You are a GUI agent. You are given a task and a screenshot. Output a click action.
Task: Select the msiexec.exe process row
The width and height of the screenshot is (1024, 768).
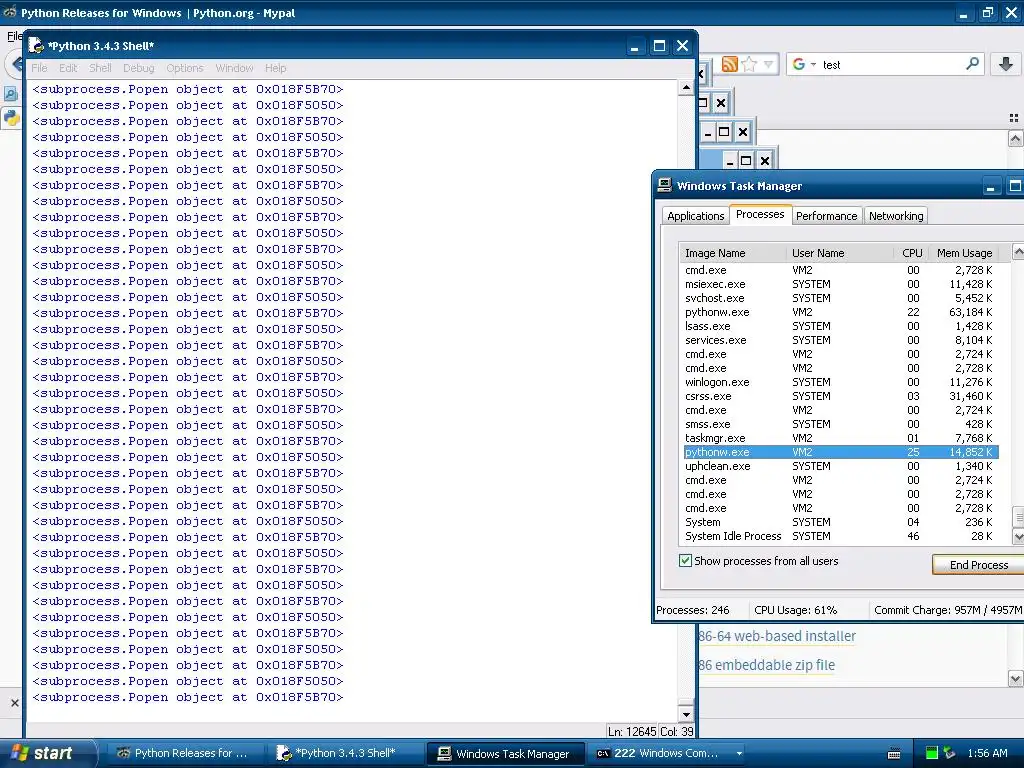840,284
